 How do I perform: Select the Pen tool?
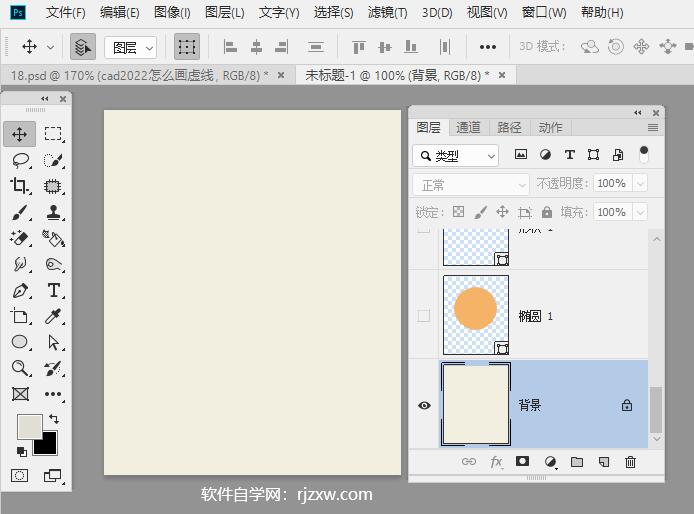pos(20,291)
